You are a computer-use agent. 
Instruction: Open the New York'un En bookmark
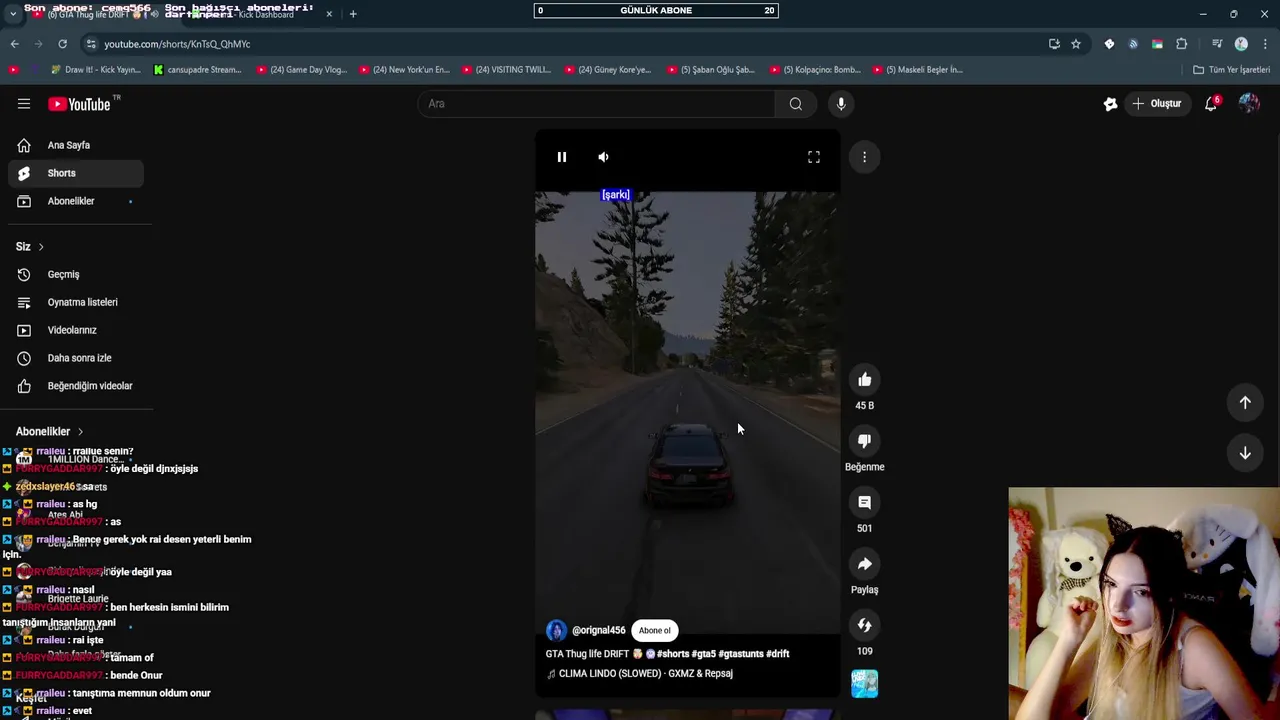[404, 70]
